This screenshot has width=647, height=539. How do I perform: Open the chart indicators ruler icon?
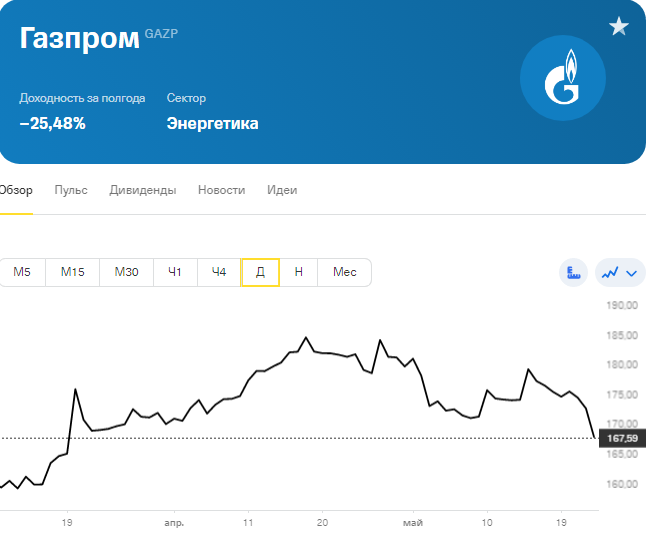(x=573, y=272)
